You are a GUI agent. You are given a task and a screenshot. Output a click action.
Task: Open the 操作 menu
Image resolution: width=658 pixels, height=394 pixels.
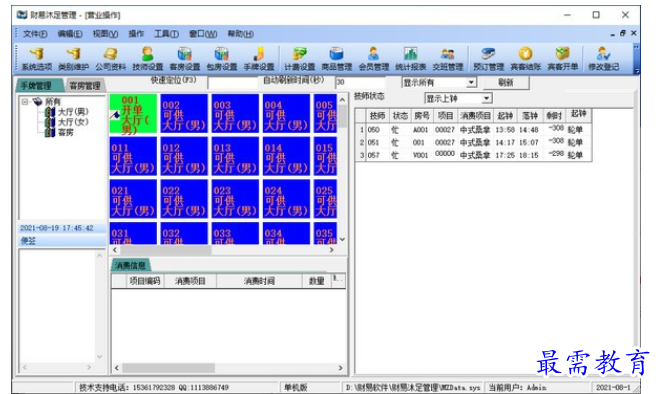tap(136, 34)
